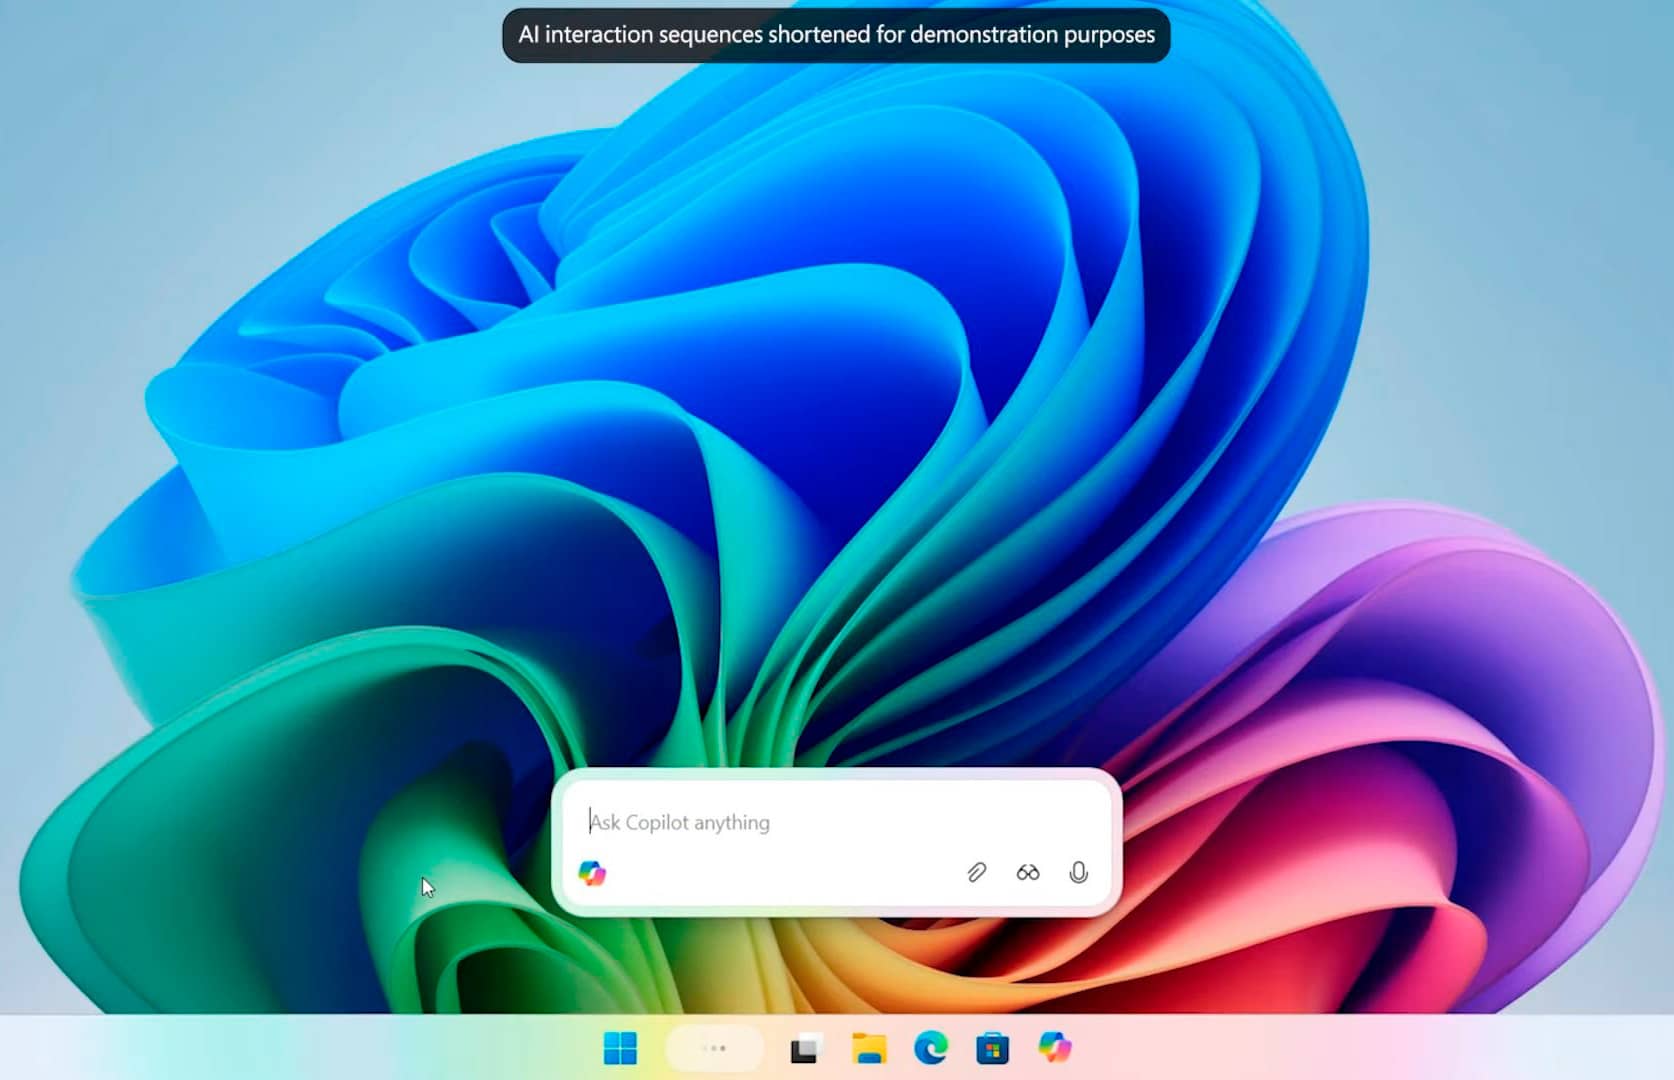
Task: Start voice input with the microphone icon
Action: click(x=1078, y=873)
